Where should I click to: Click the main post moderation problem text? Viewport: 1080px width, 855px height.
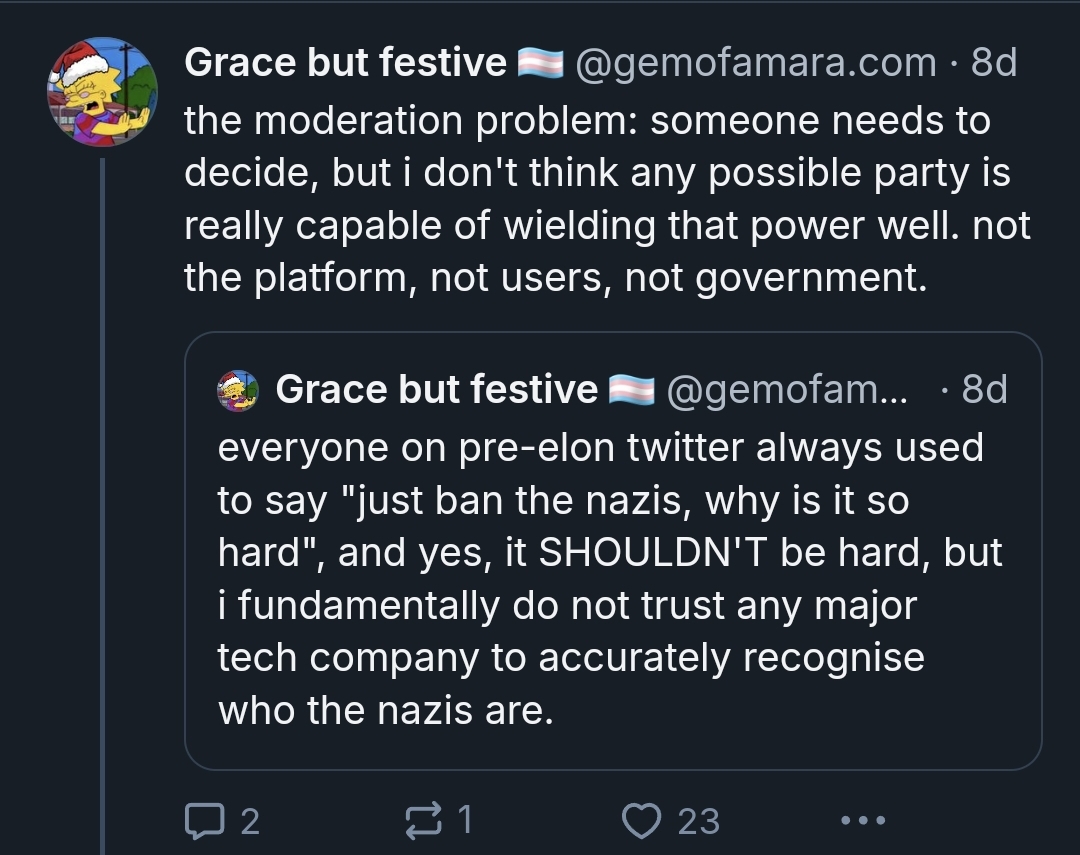coord(600,200)
